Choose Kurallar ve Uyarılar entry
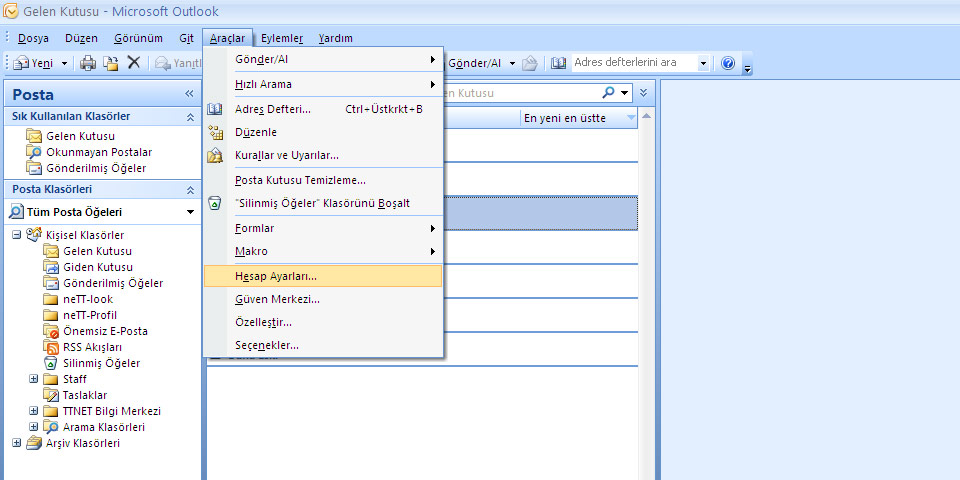The width and height of the screenshot is (960, 480). (323, 156)
